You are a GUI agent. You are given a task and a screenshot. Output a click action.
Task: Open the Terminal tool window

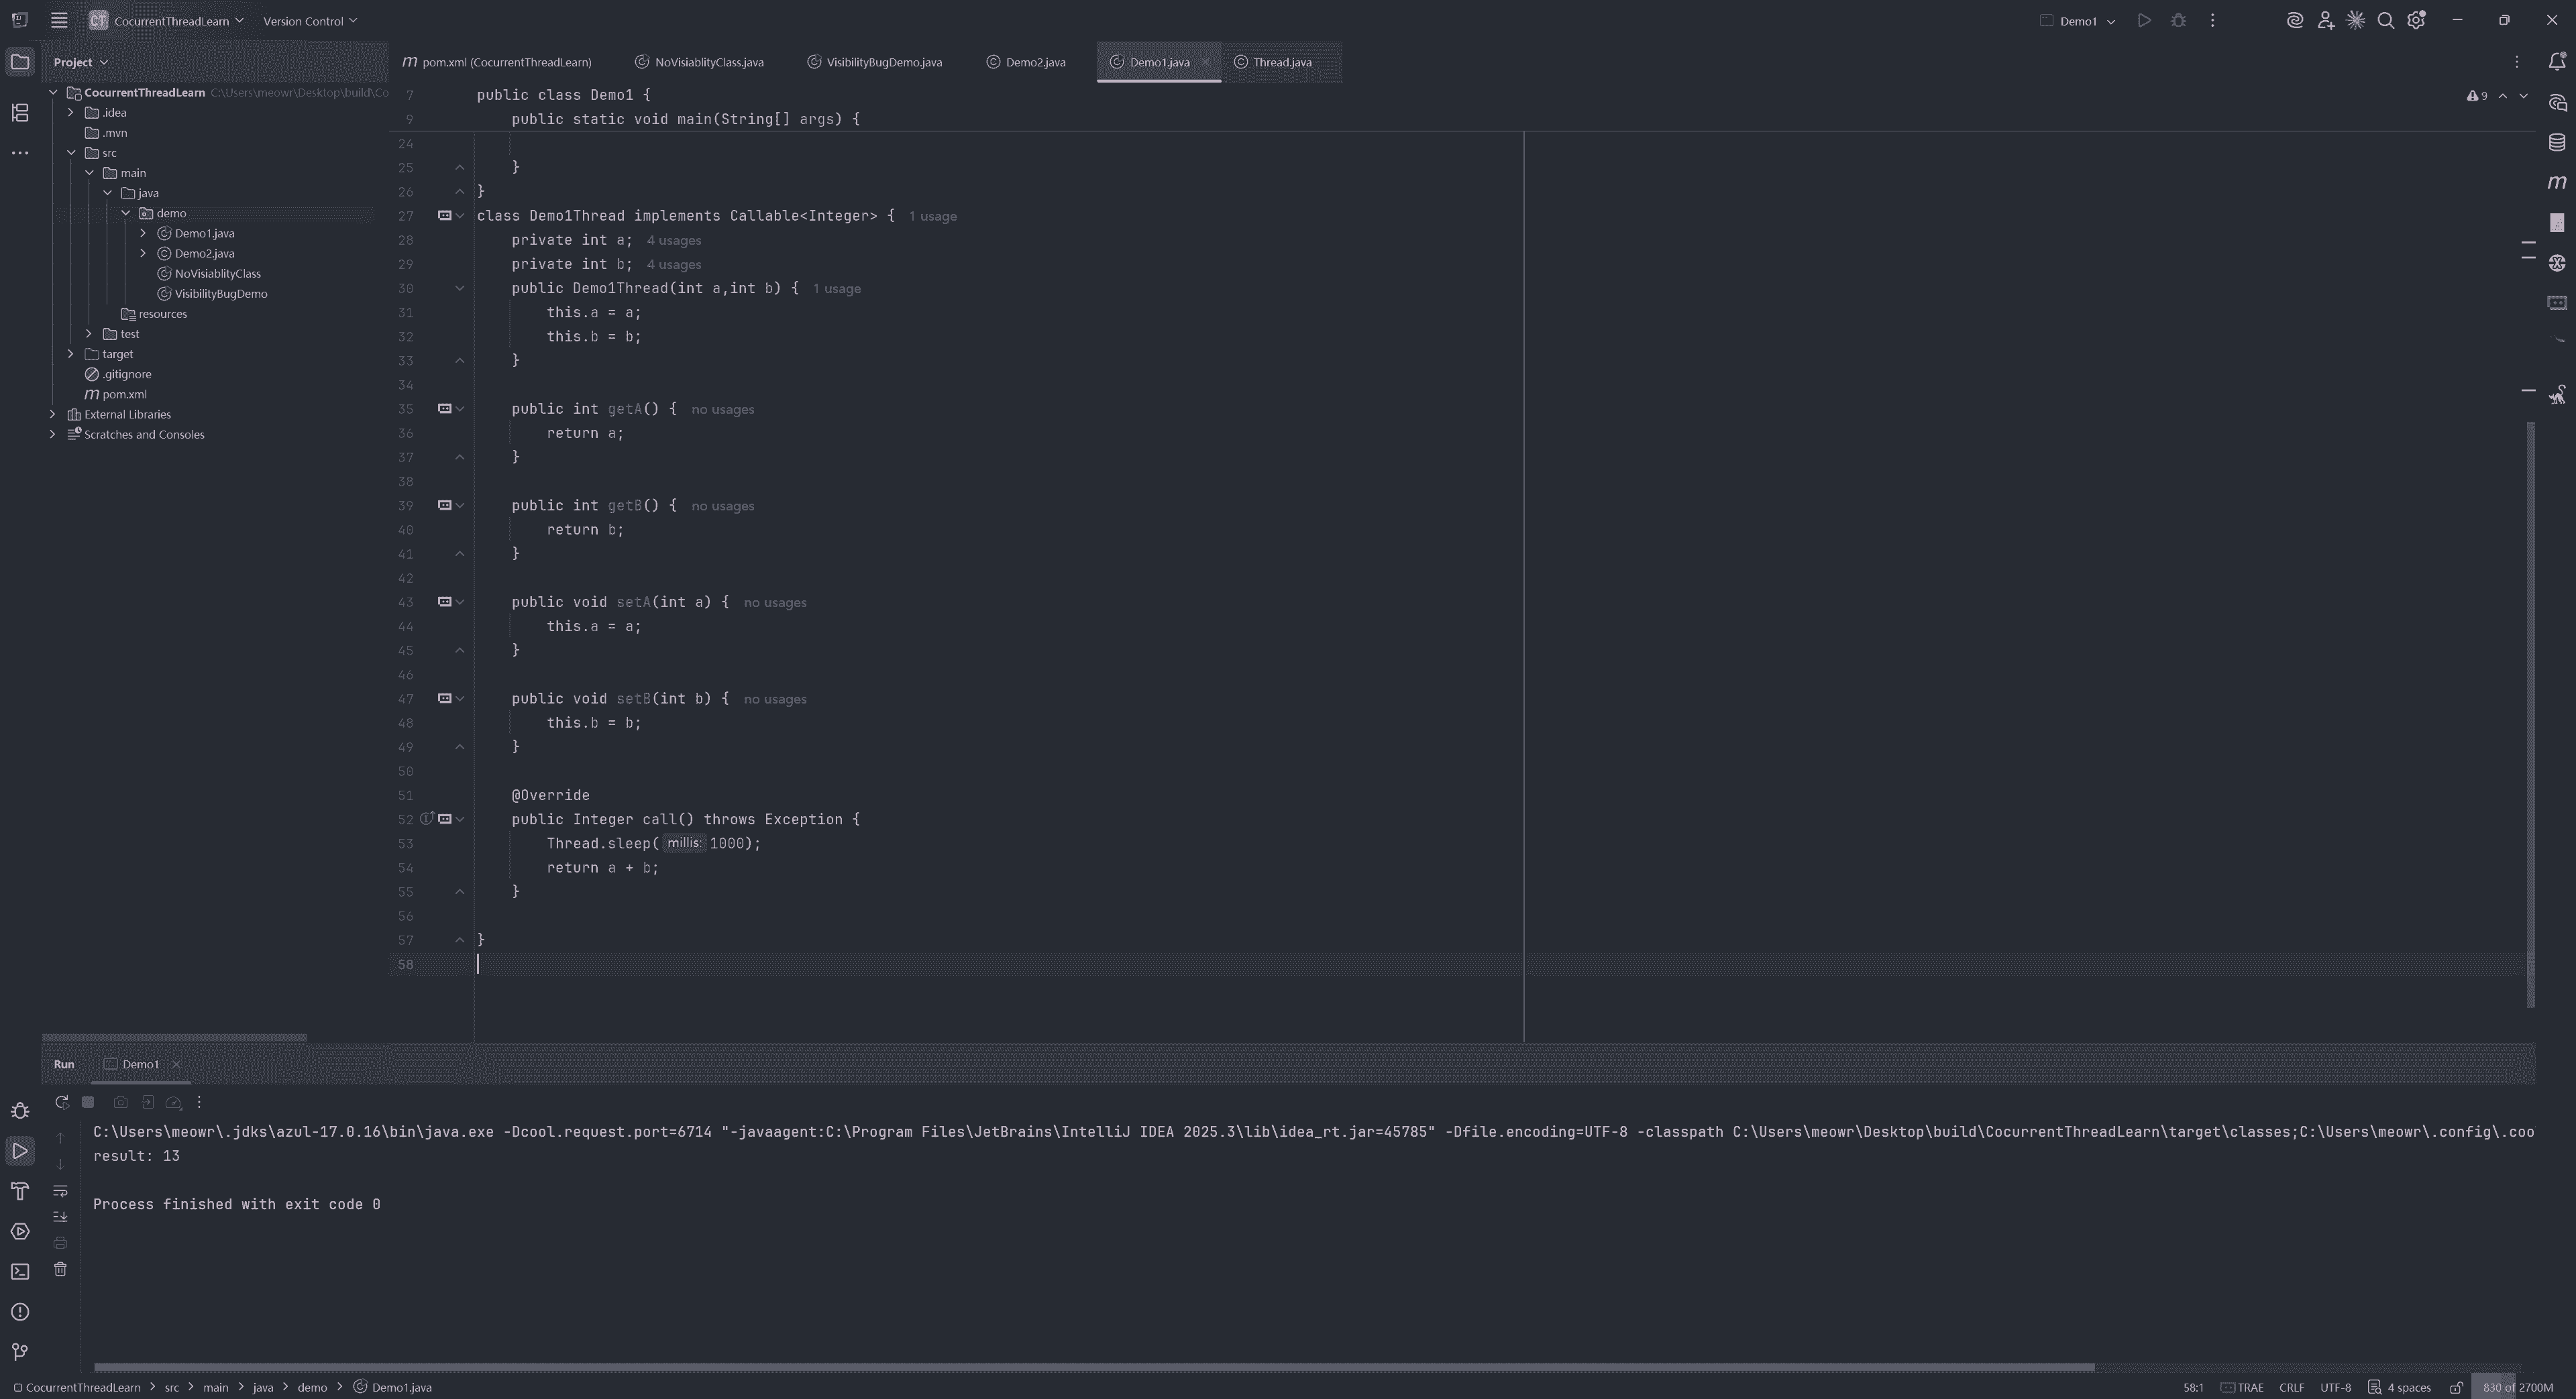tap(20, 1272)
